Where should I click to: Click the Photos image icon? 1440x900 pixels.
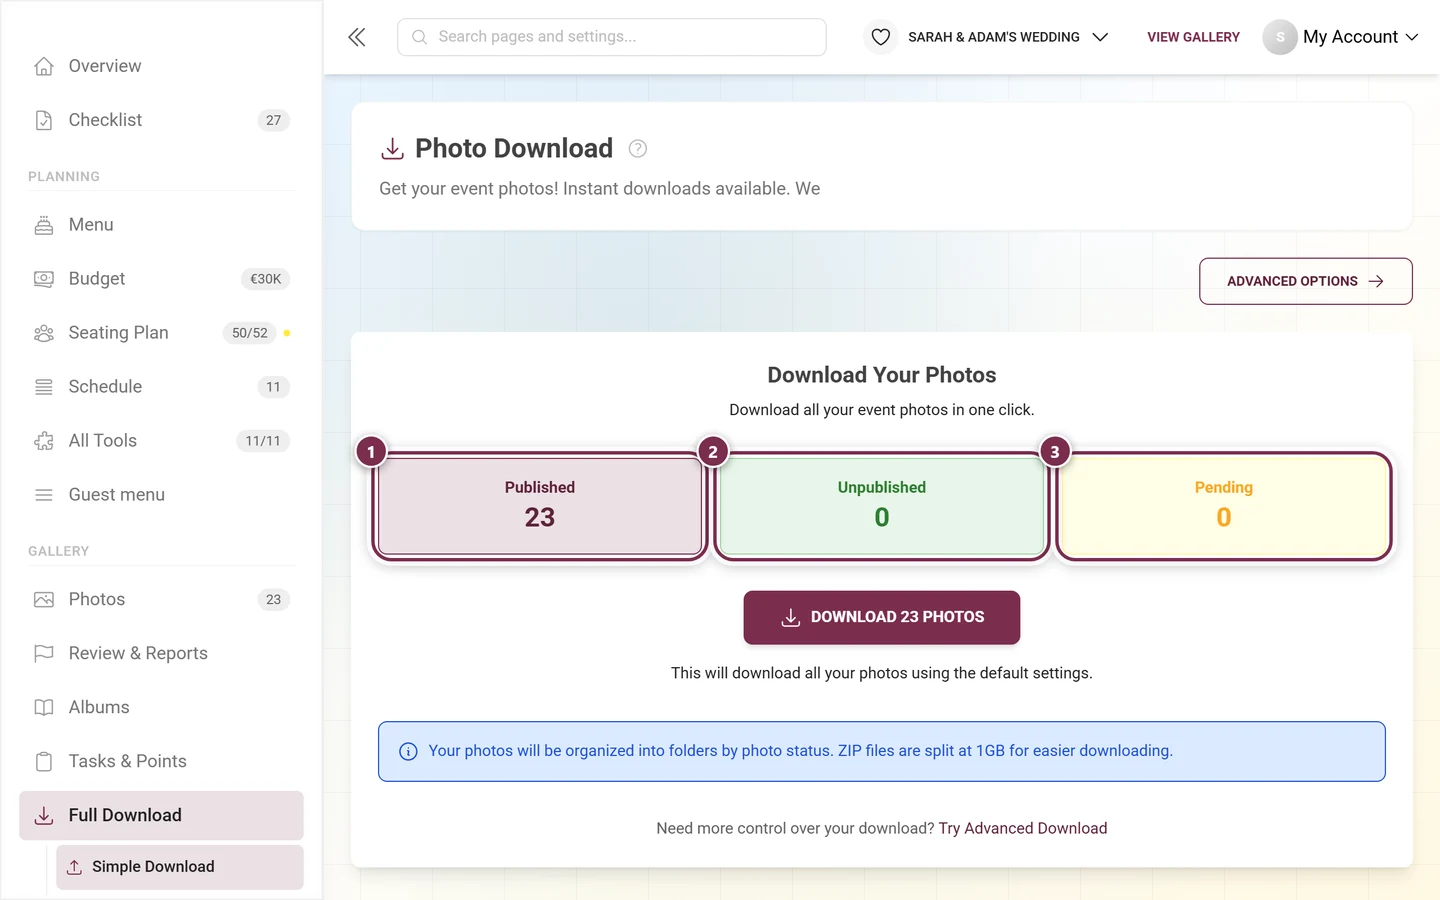(44, 600)
